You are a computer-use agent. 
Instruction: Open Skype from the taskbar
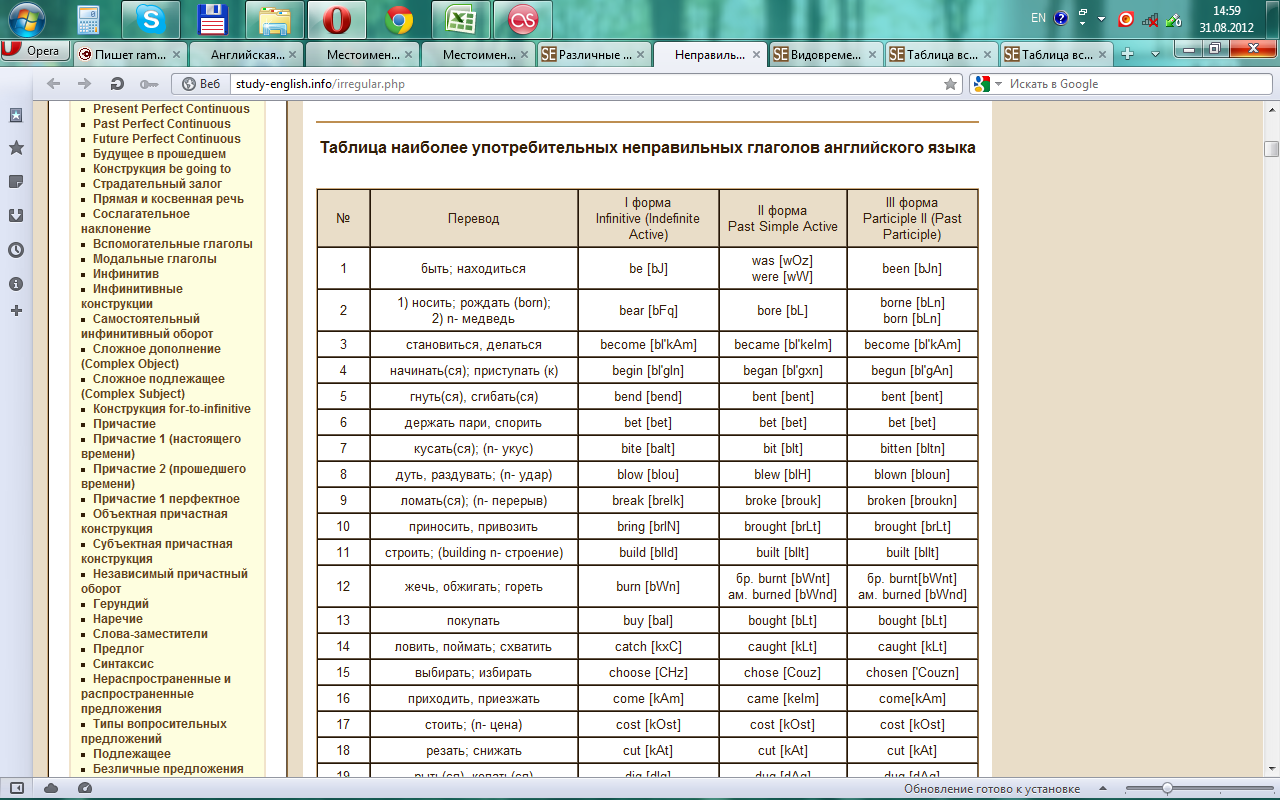click(x=151, y=19)
